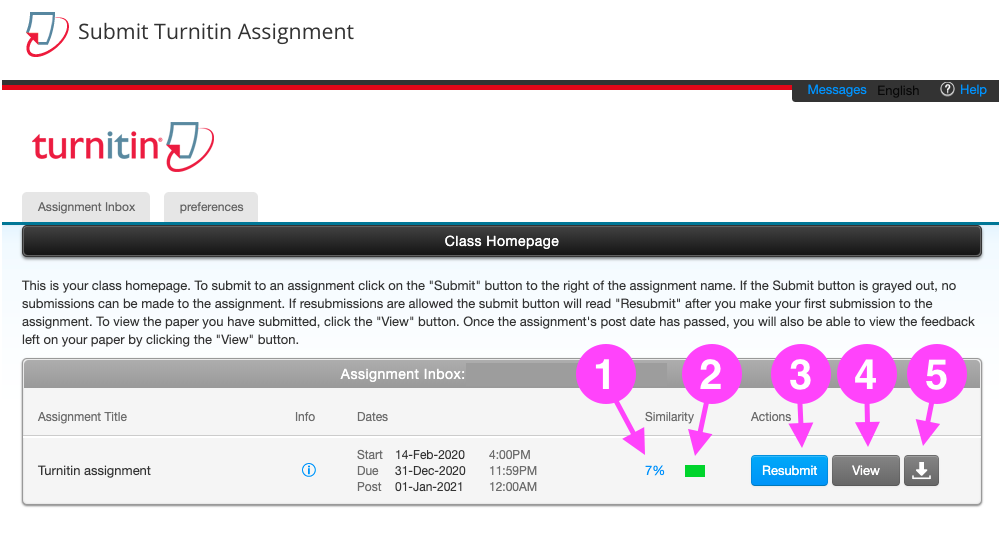Click the Help text link
The width and height of the screenshot is (999, 535).
973,90
